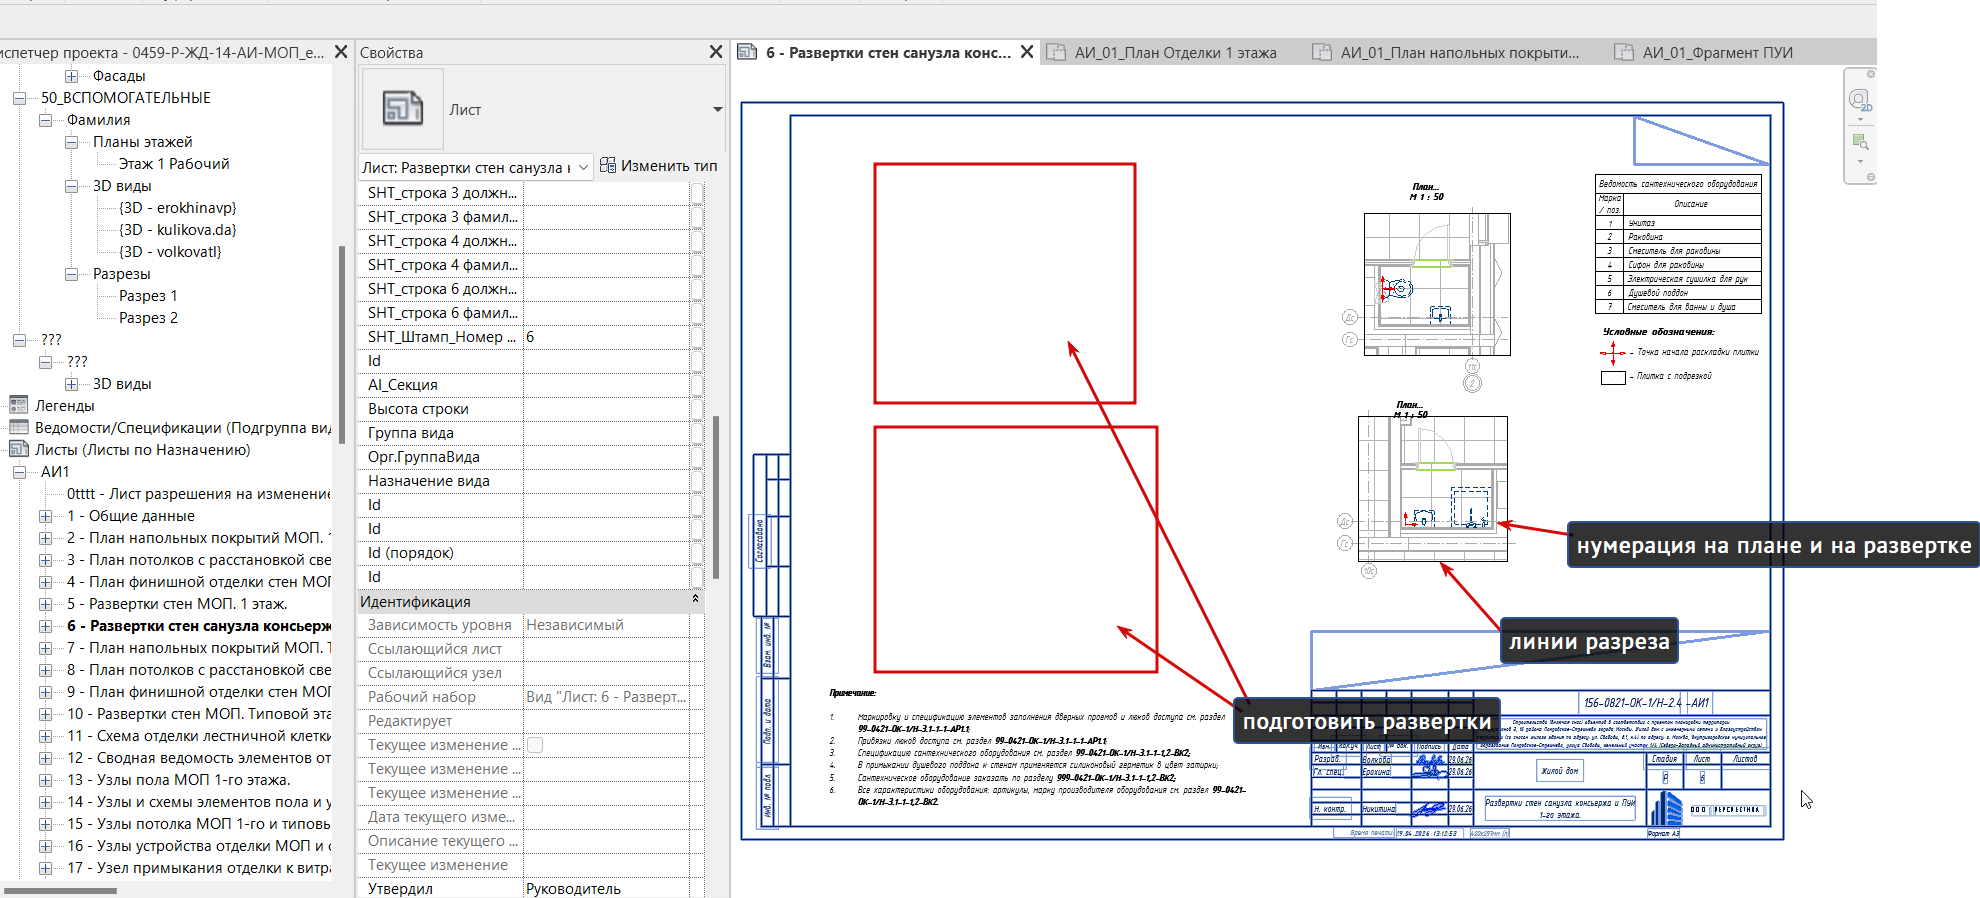Image resolution: width=1980 pixels, height=898 pixels.
Task: Expand the Фасады tree node
Action: pyautogui.click(x=71, y=76)
